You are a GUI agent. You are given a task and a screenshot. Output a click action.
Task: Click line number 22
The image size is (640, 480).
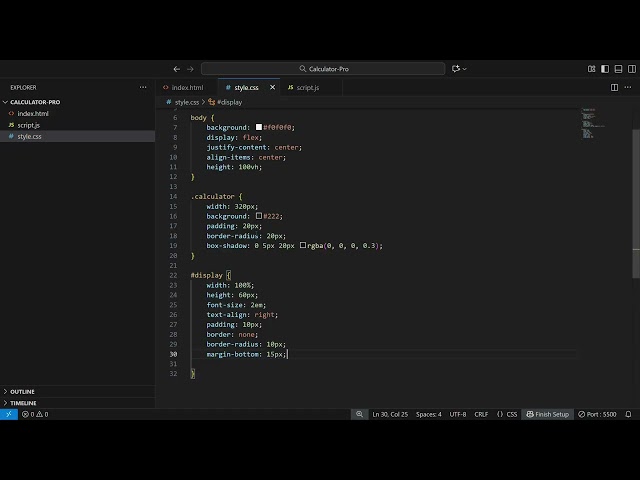[x=173, y=275]
